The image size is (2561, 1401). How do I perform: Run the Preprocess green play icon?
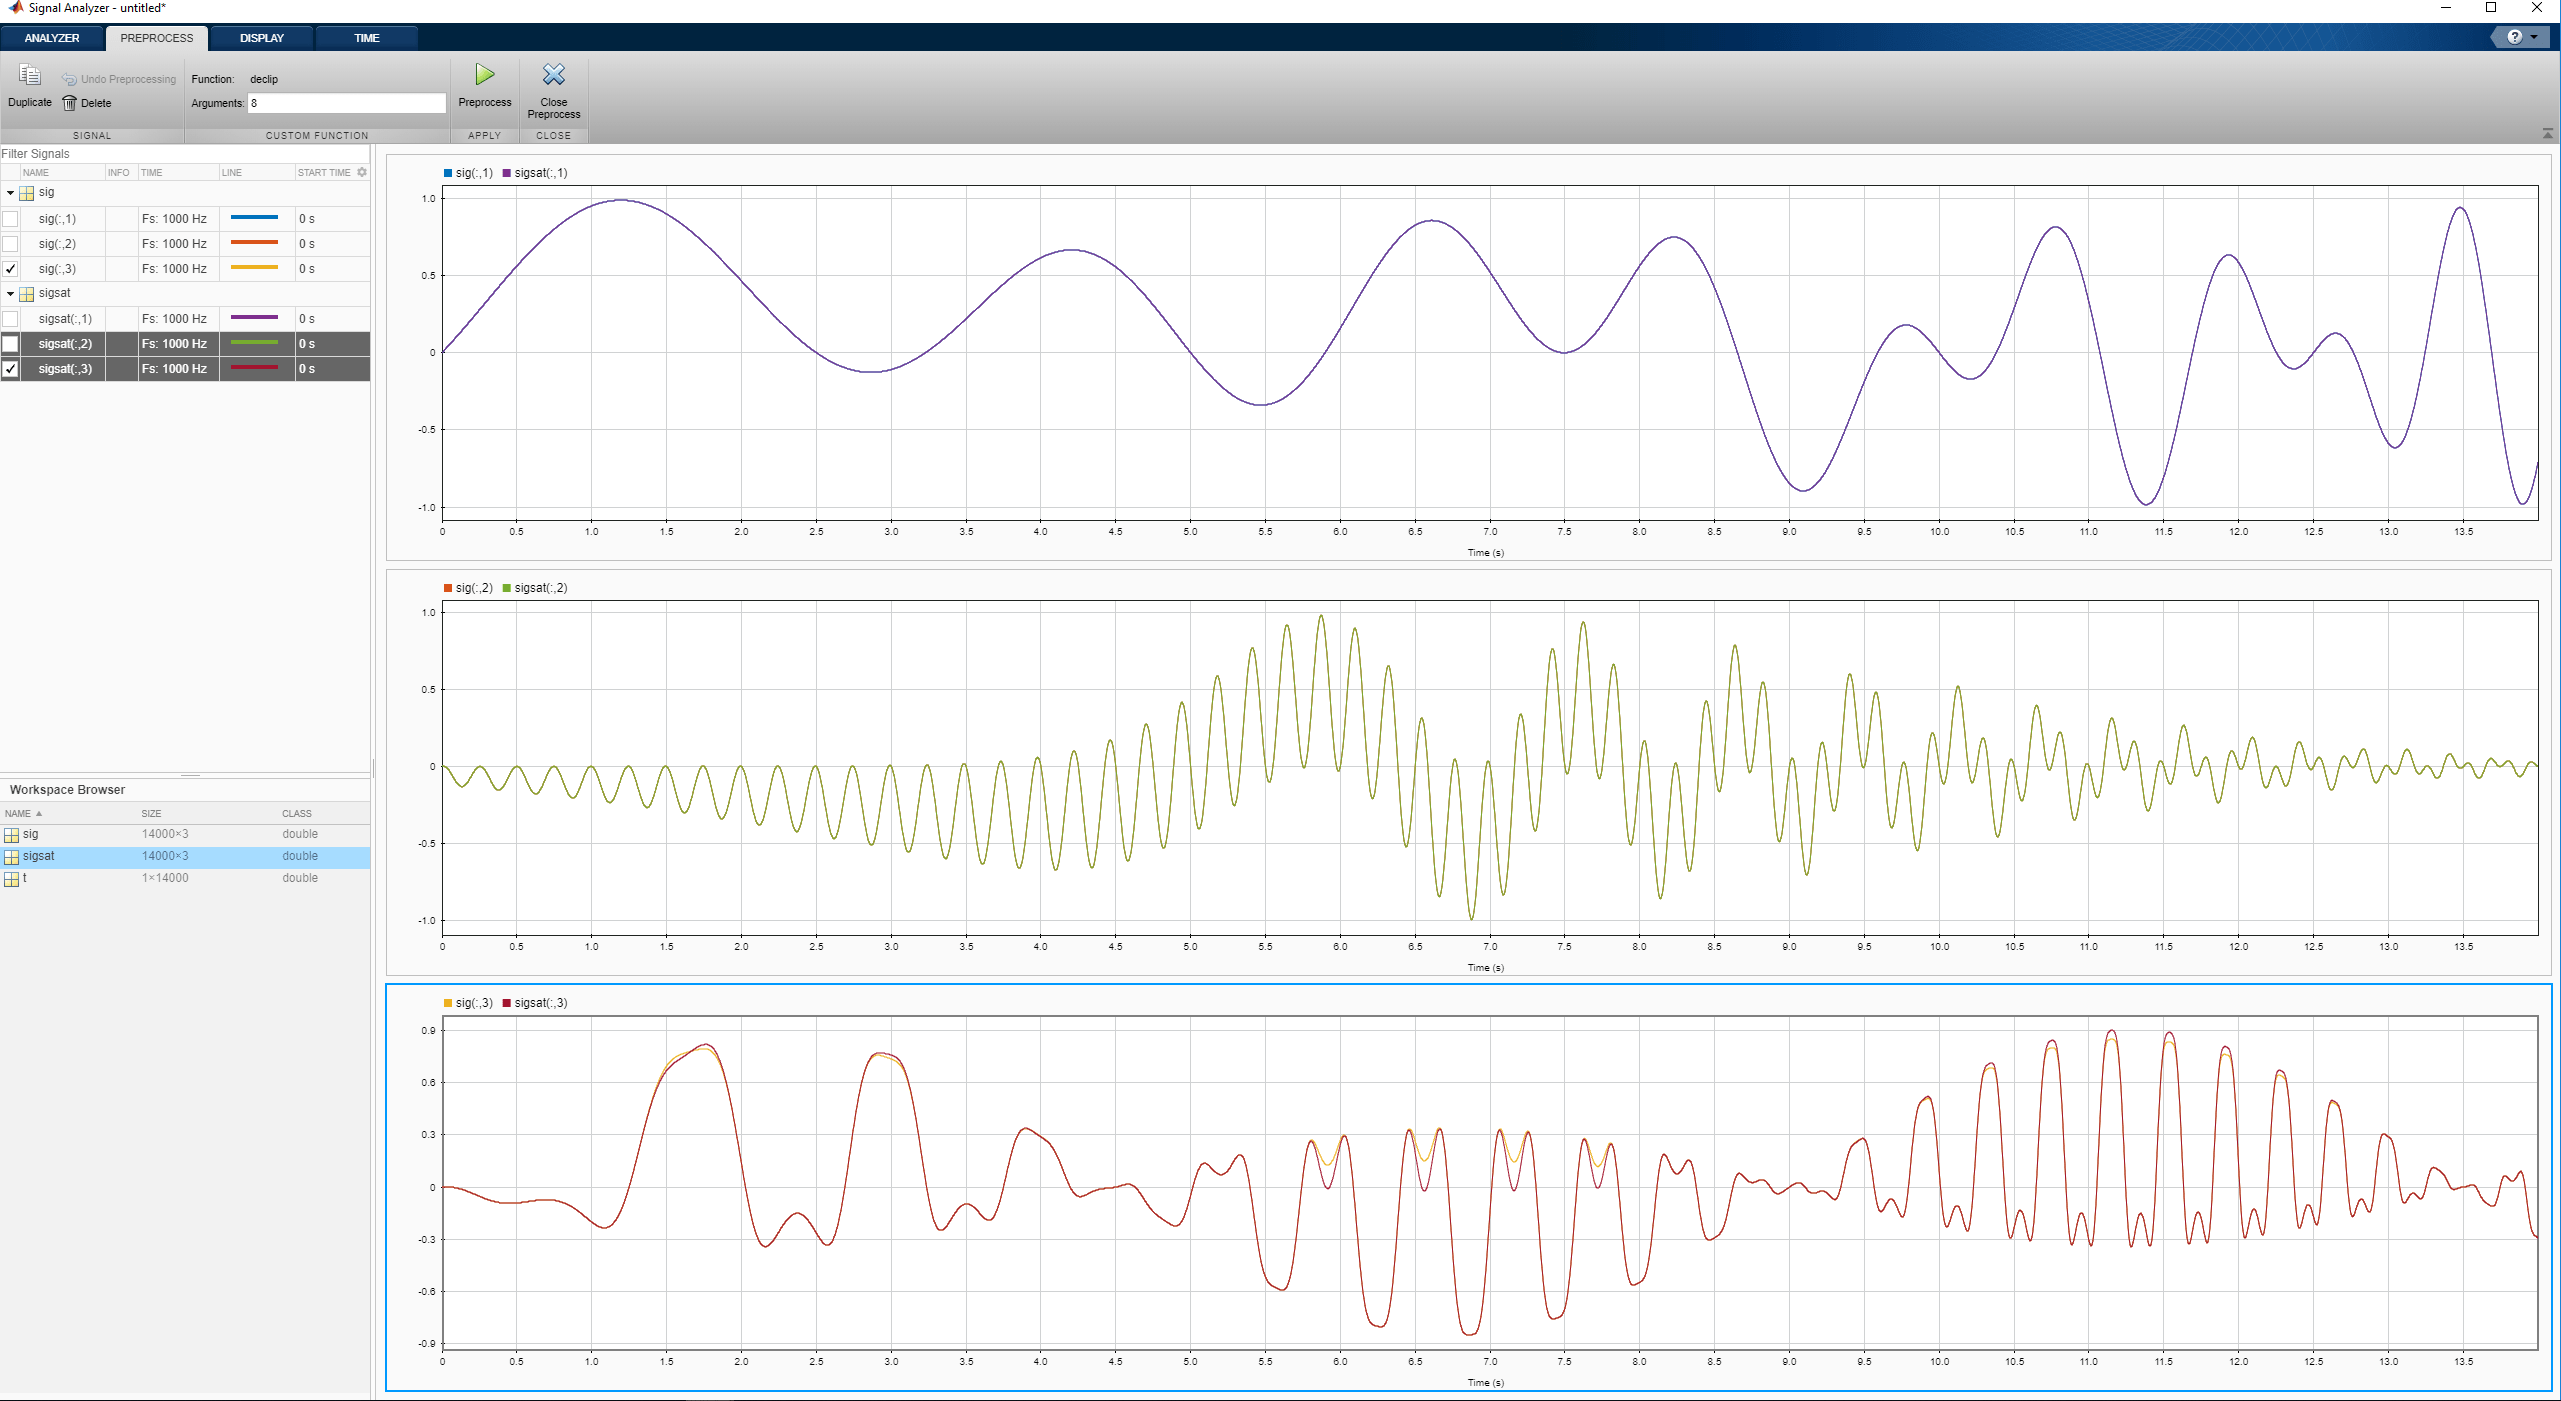click(484, 75)
